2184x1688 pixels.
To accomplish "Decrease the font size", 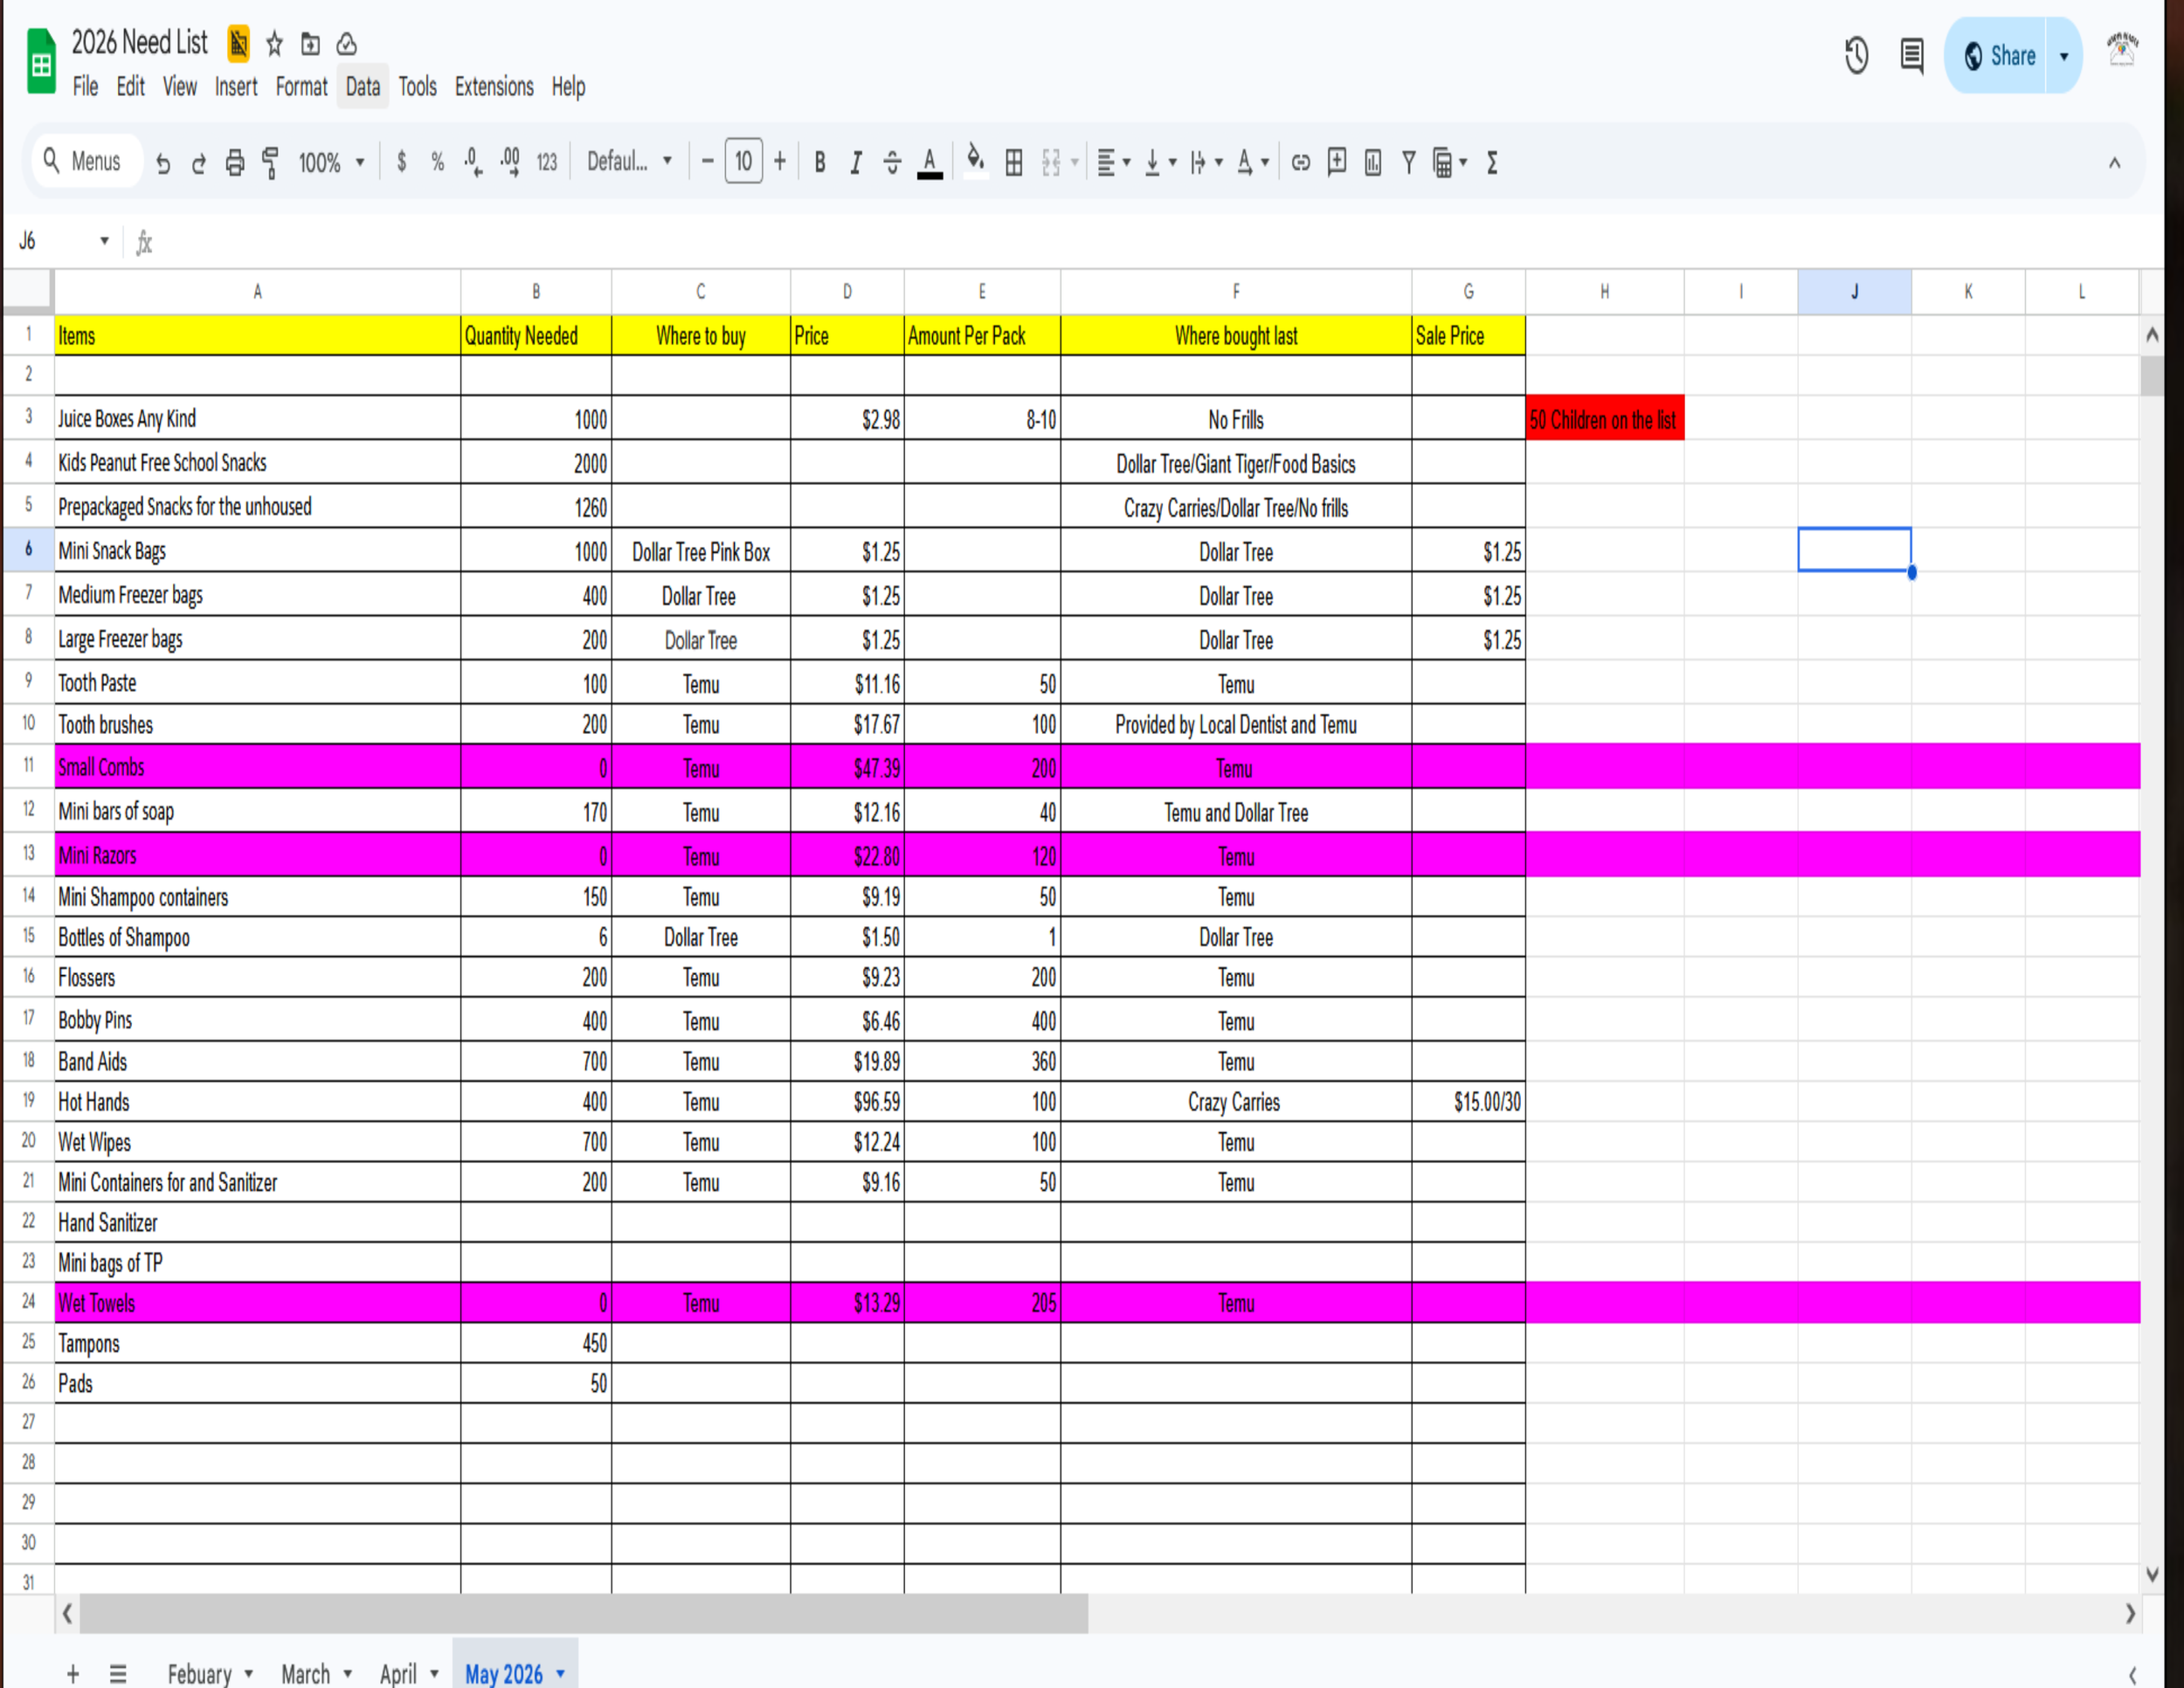I will tap(707, 161).
